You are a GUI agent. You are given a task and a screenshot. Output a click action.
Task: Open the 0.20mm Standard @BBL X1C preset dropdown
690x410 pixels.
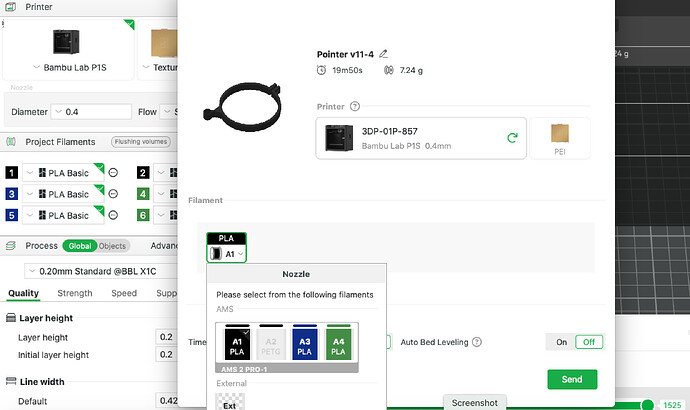tap(101, 271)
